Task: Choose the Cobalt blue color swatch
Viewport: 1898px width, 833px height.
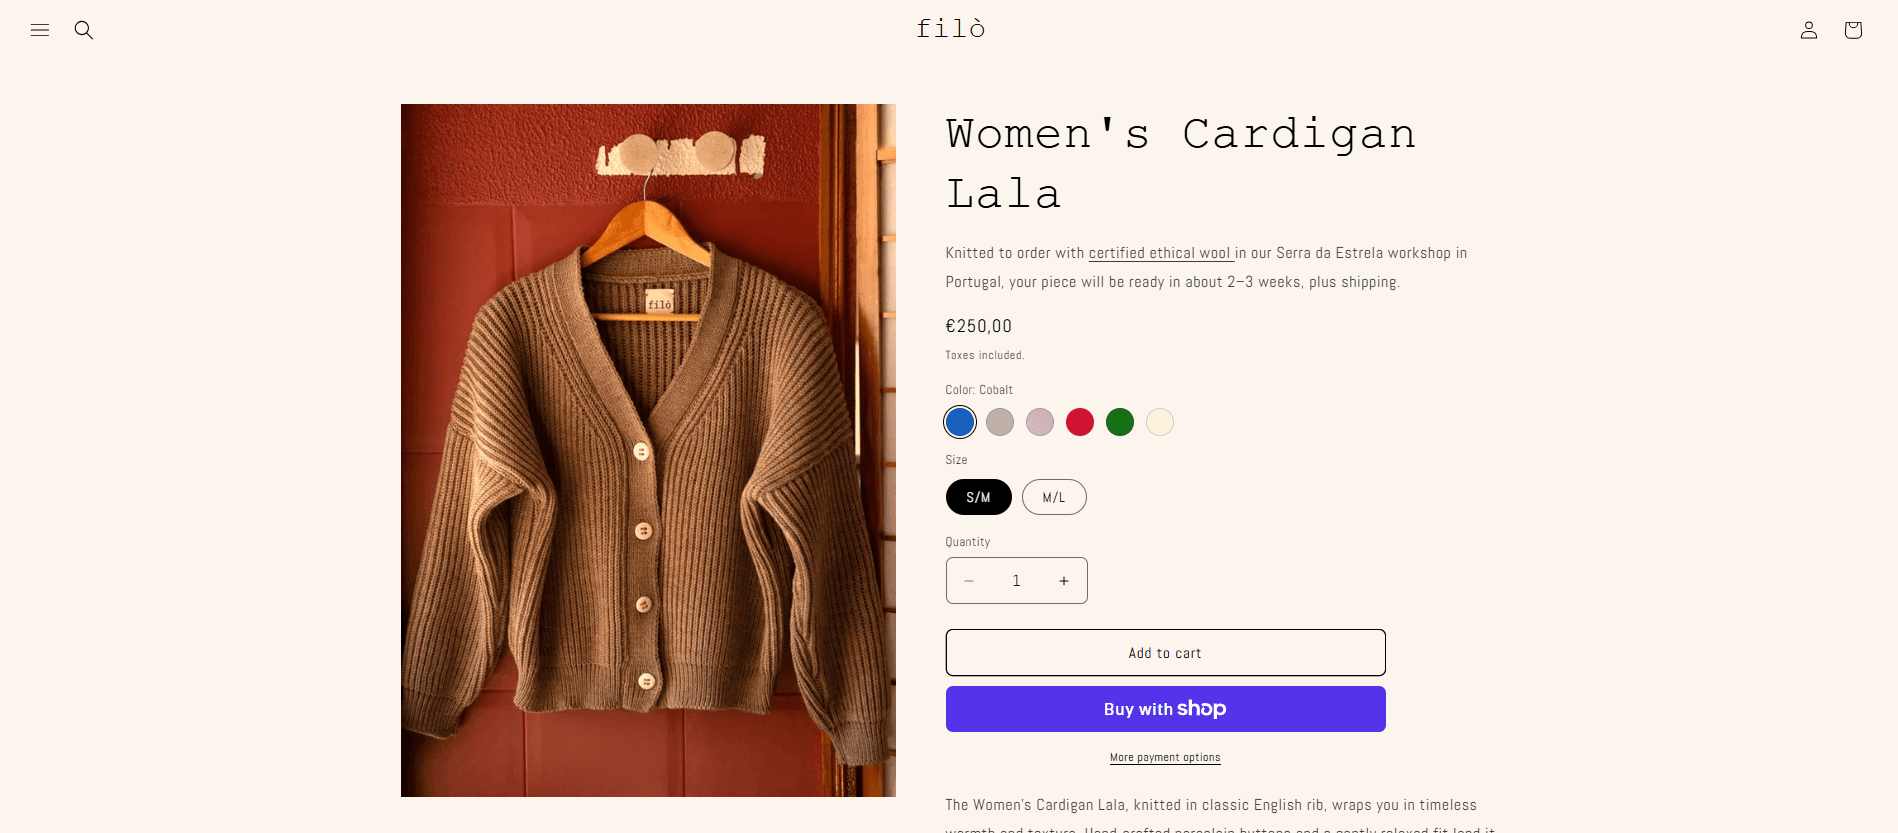Action: [x=960, y=422]
